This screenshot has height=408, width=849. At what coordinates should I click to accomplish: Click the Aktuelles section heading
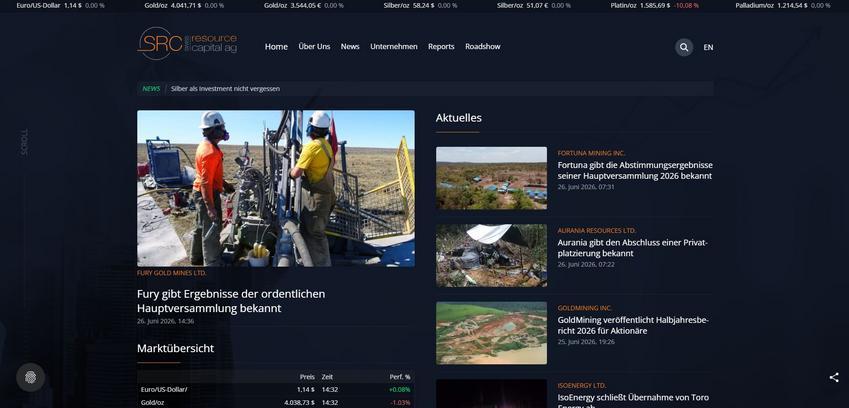click(459, 117)
